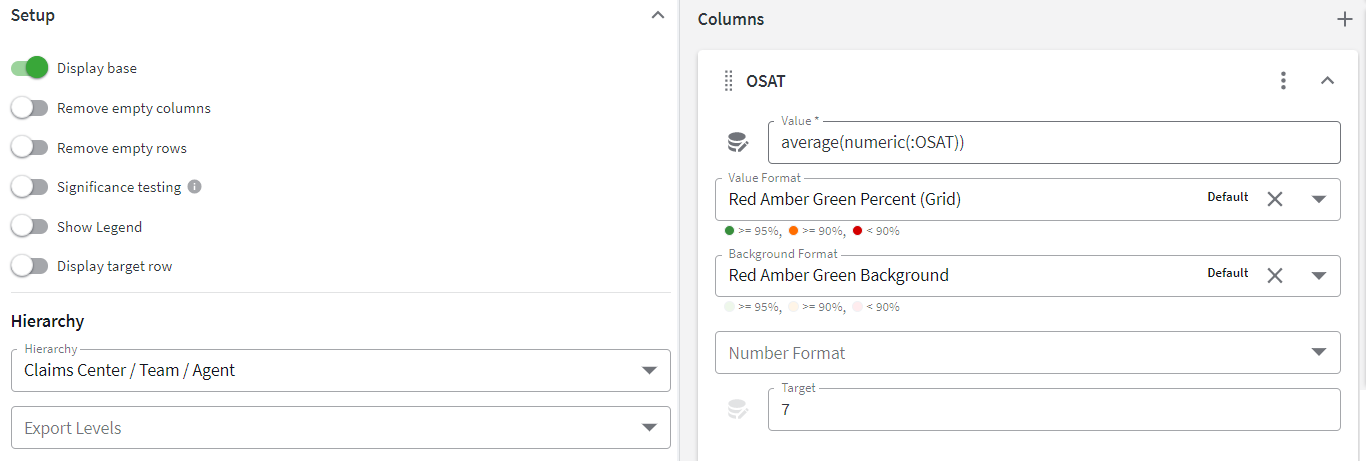Add a new column with plus icon
The image size is (1366, 465).
1345,19
